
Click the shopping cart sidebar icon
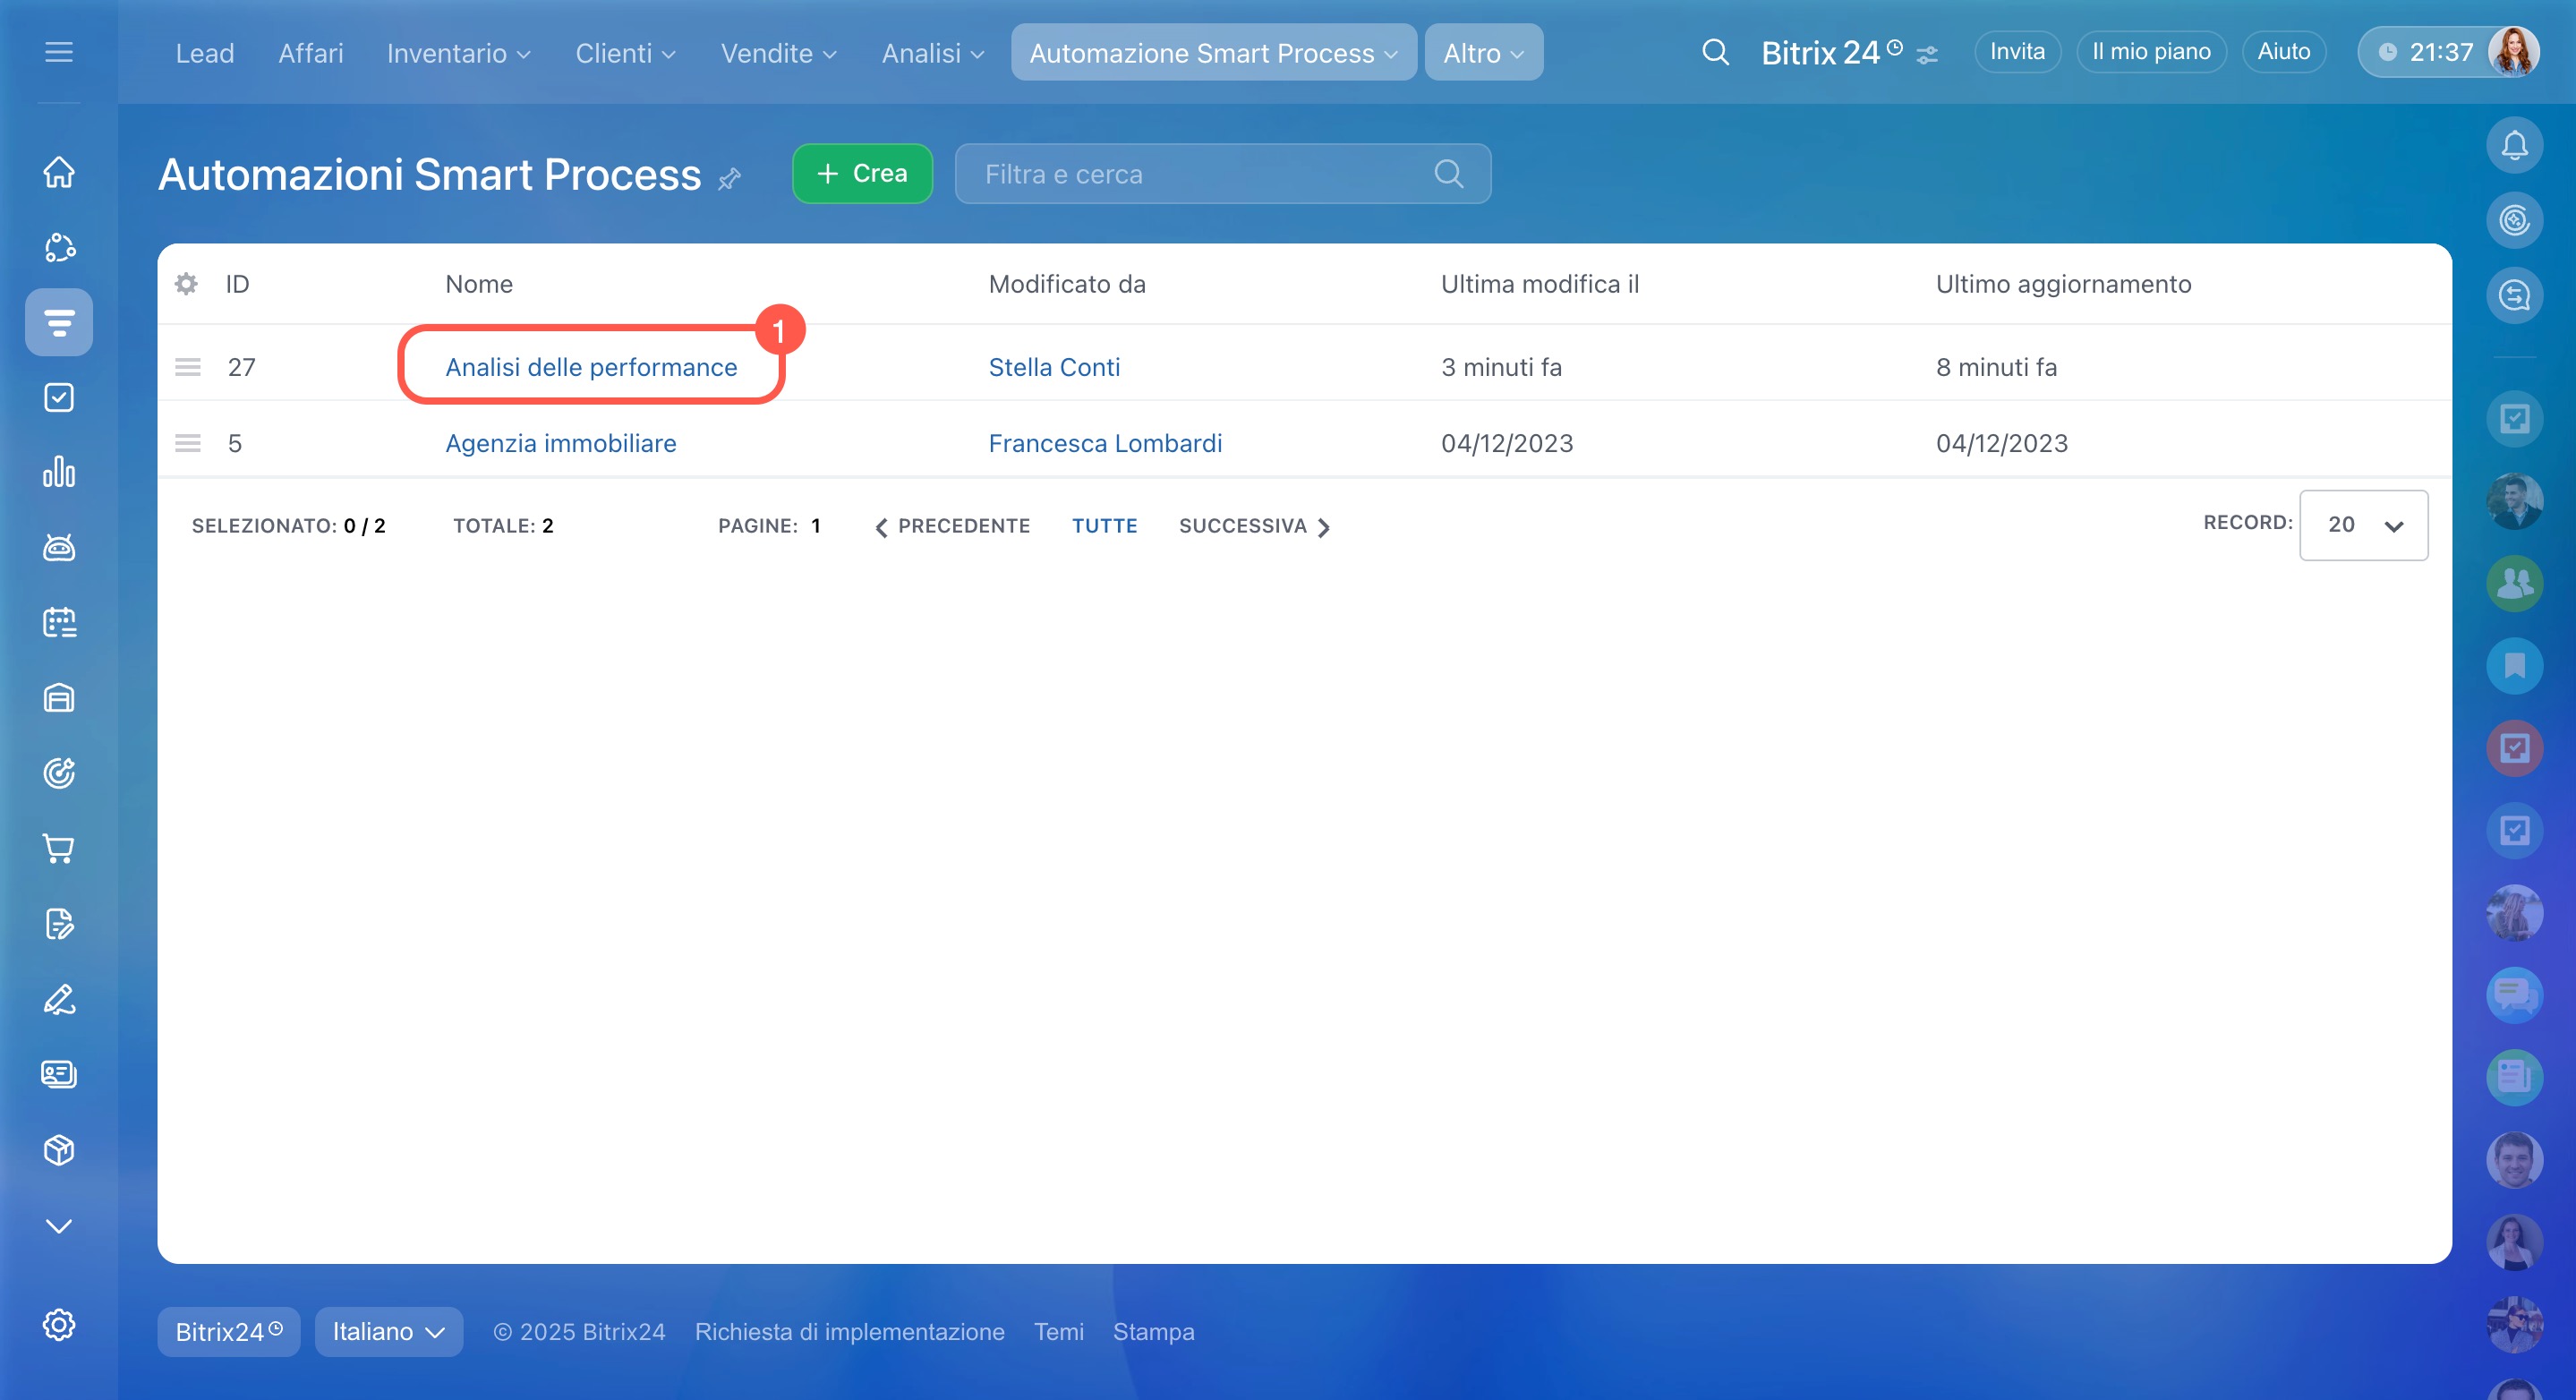click(x=59, y=849)
